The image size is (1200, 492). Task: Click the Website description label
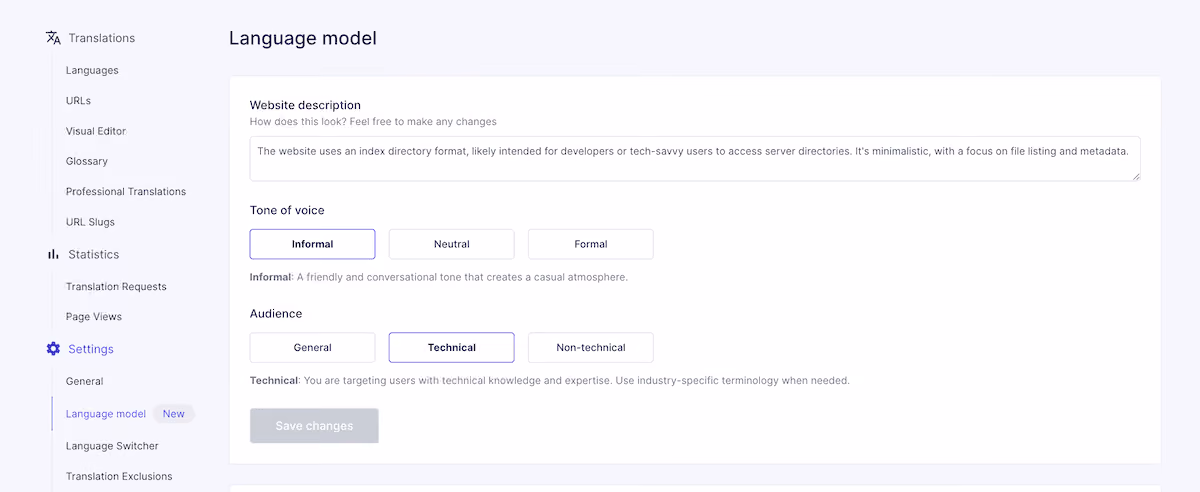coord(305,105)
